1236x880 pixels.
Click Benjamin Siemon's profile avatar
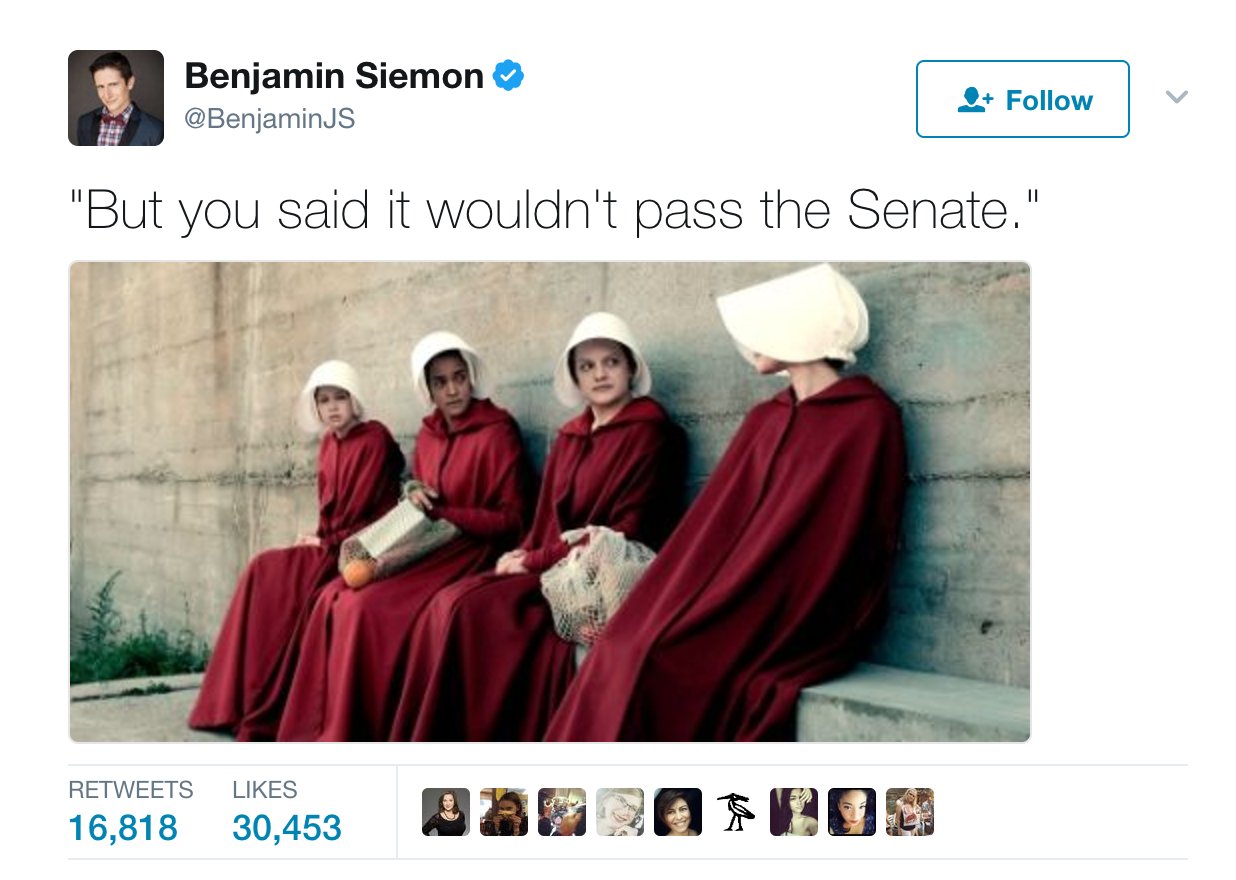(116, 98)
